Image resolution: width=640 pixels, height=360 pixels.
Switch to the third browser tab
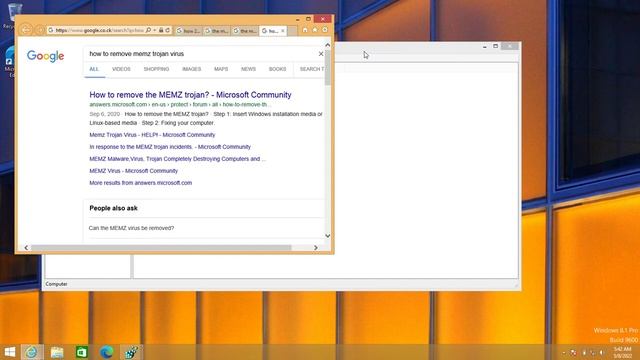(245, 31)
